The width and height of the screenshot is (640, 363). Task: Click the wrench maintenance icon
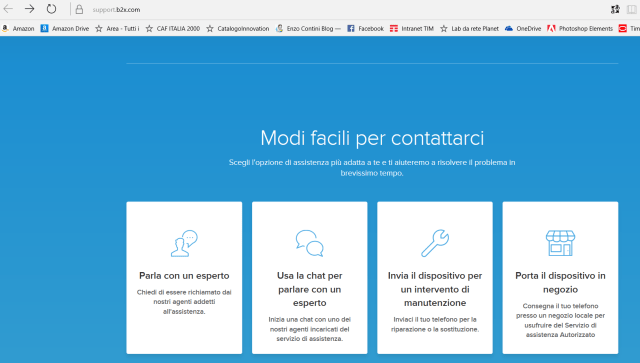pos(435,243)
